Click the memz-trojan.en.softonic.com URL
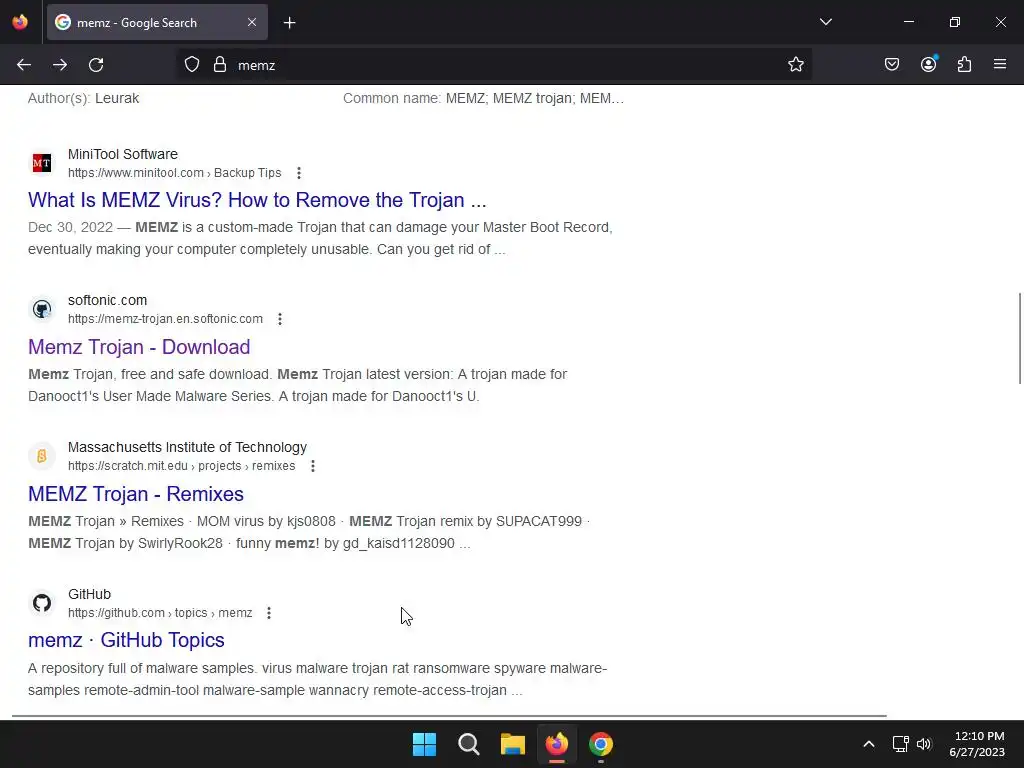 click(165, 319)
